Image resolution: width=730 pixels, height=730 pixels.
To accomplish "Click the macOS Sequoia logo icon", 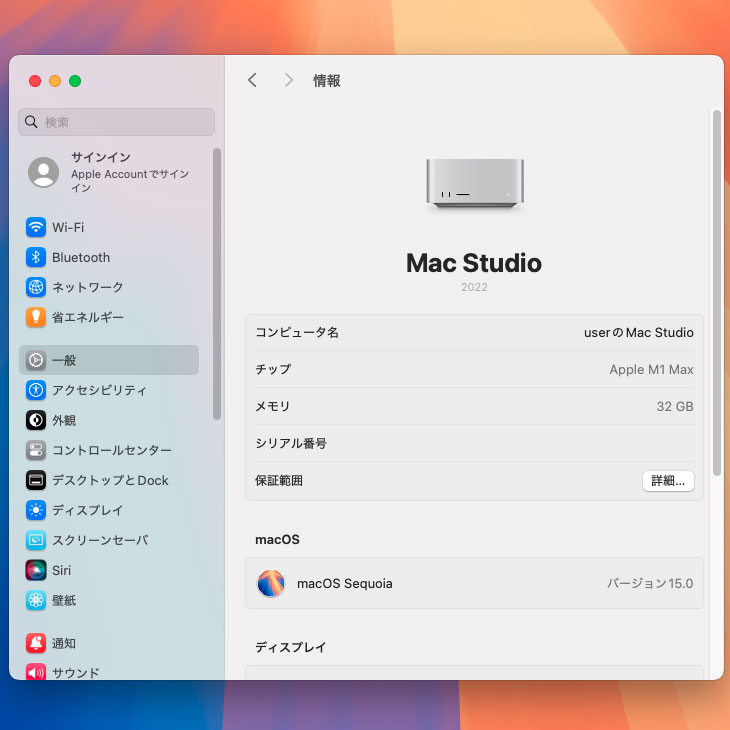I will (x=270, y=583).
